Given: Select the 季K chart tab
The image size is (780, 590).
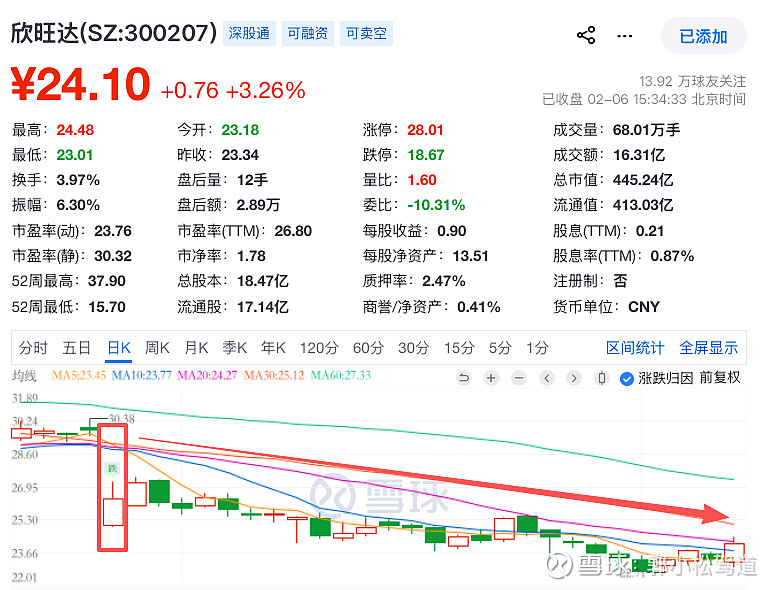Looking at the screenshot, I should tap(235, 348).
